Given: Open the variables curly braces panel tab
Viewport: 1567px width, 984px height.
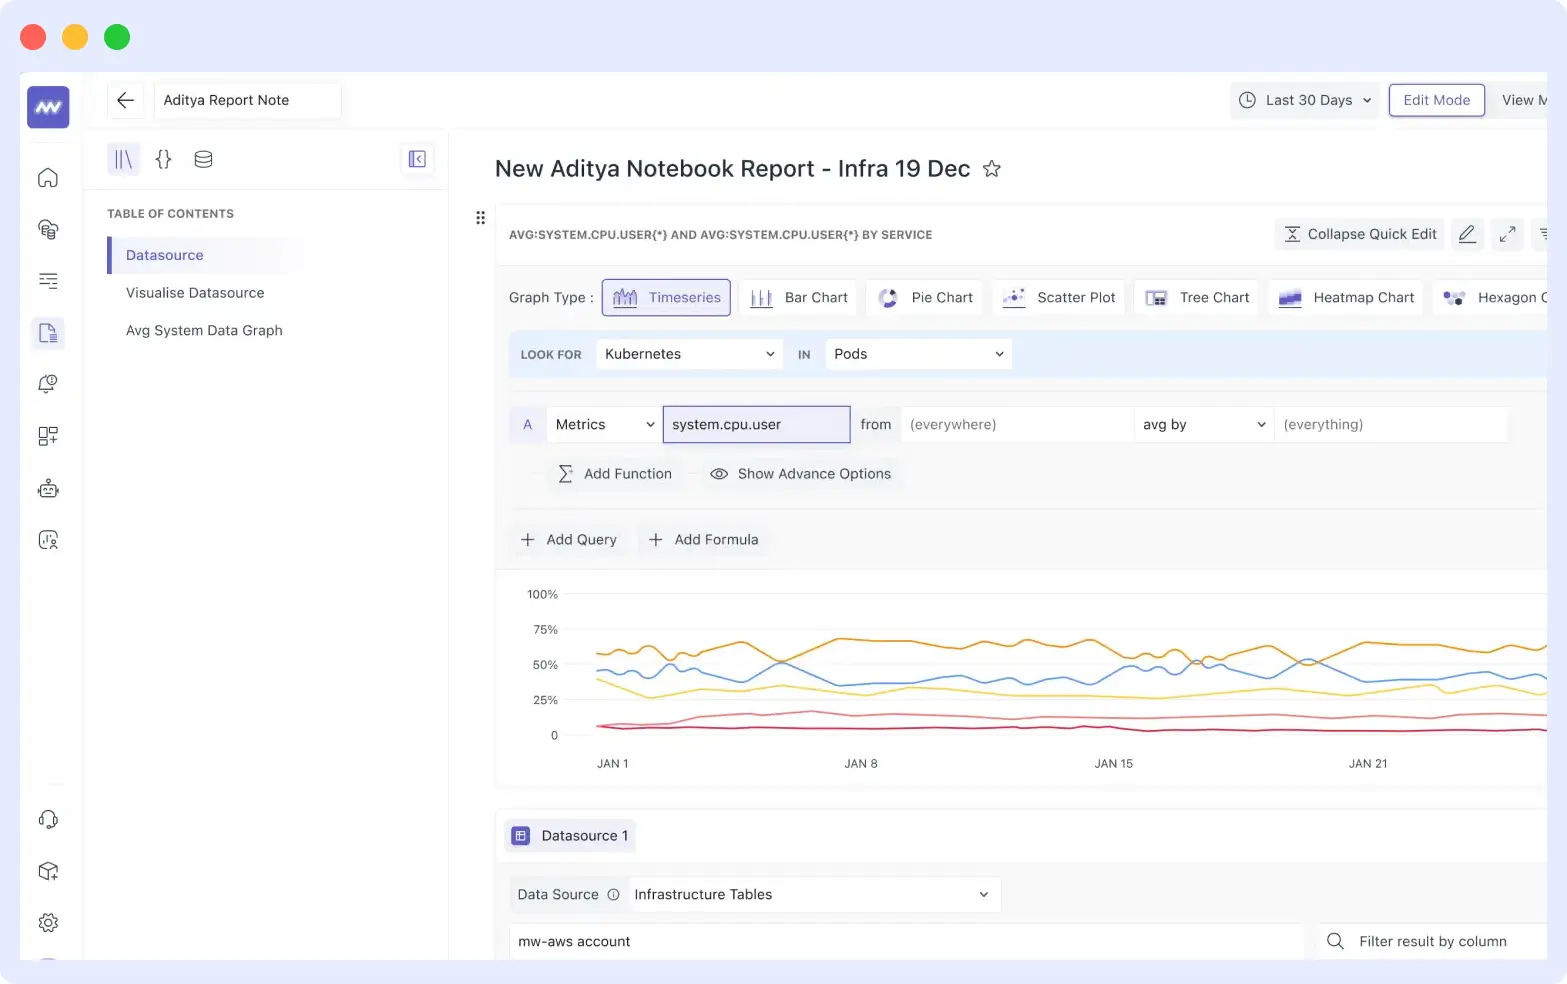Looking at the screenshot, I should (163, 159).
